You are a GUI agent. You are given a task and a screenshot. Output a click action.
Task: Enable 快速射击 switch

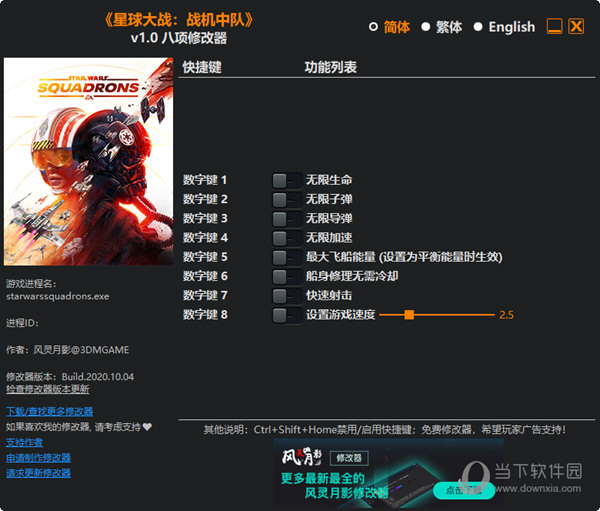287,295
